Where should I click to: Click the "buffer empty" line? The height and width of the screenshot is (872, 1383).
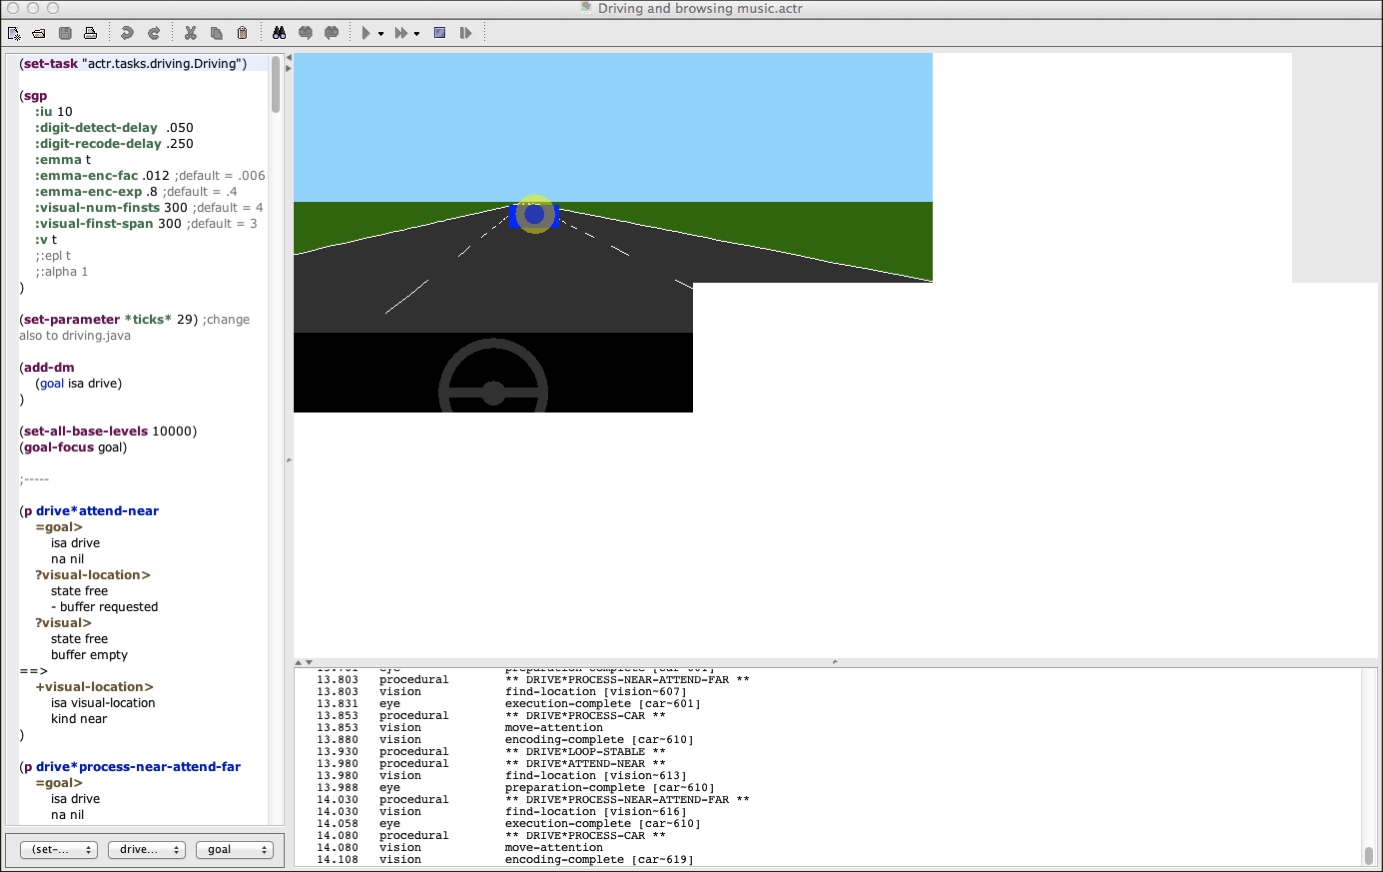(x=90, y=654)
